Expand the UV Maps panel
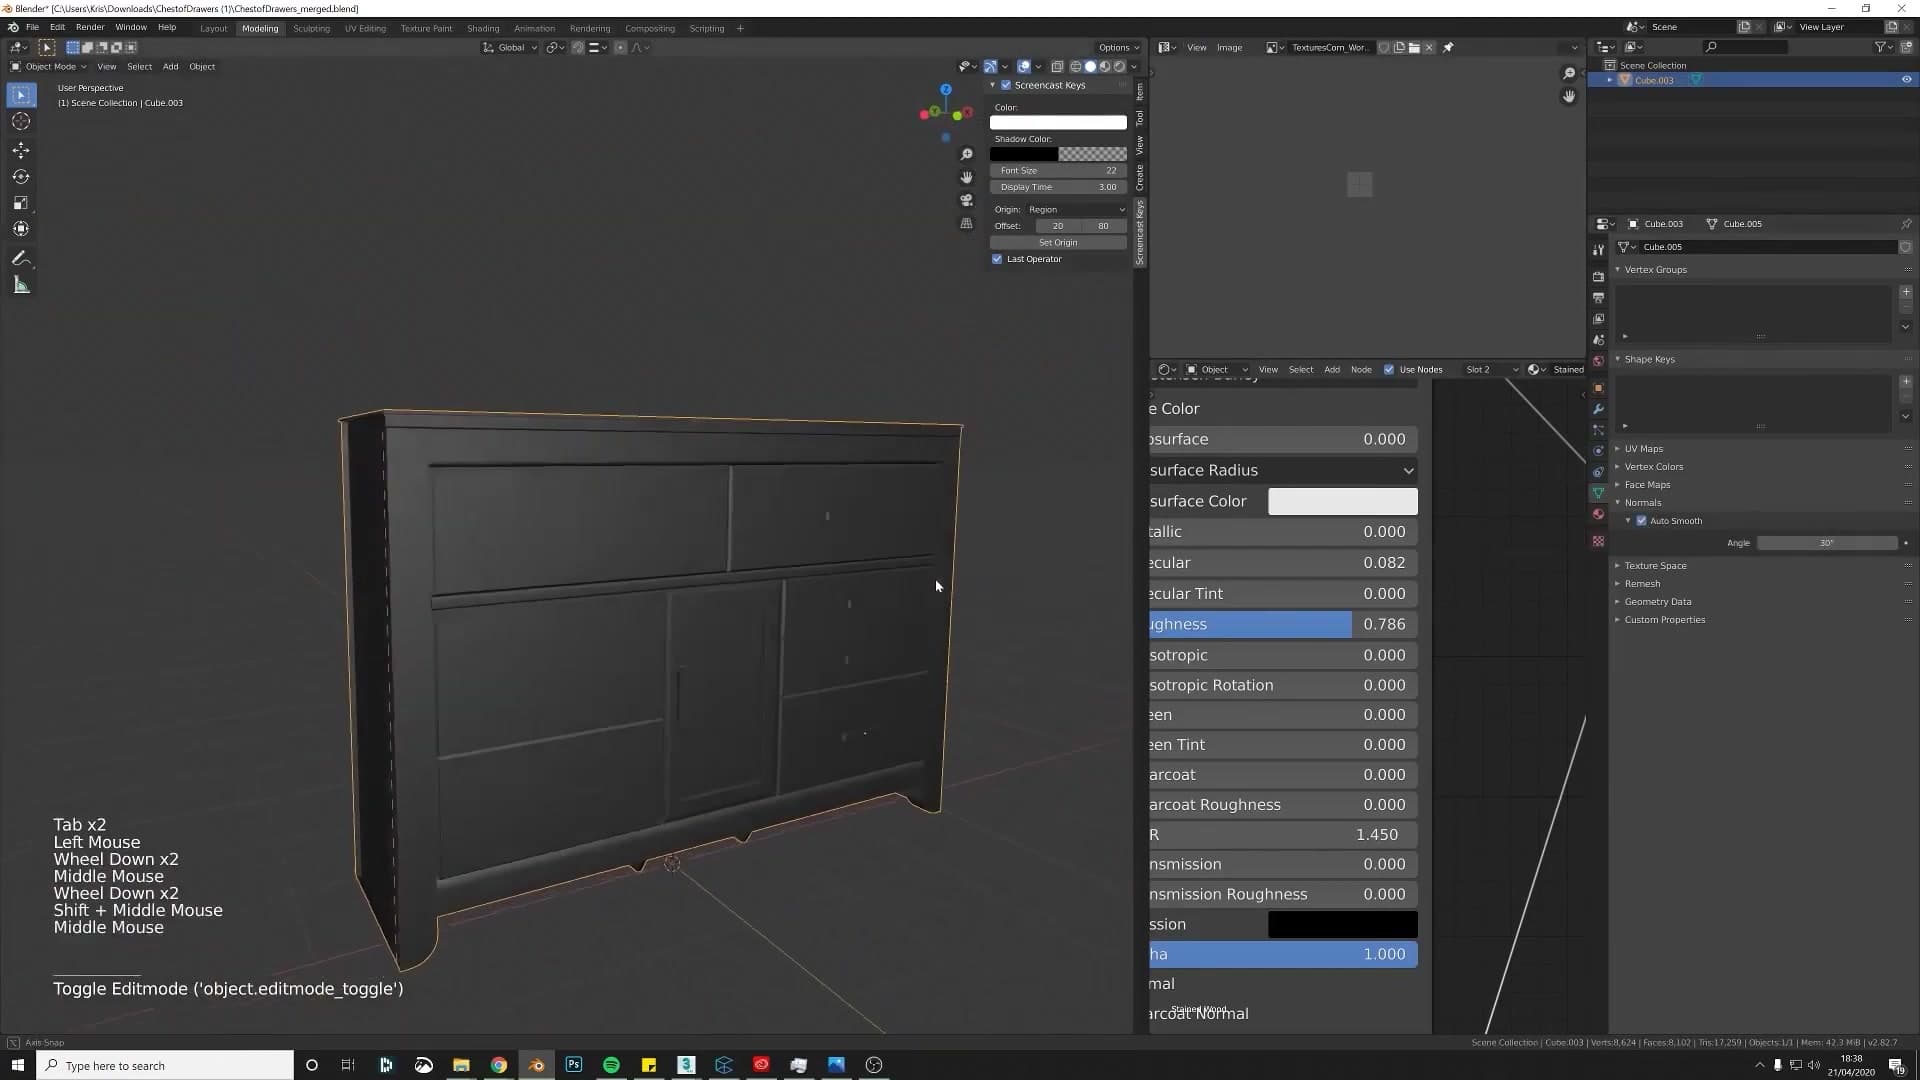 click(x=1643, y=449)
